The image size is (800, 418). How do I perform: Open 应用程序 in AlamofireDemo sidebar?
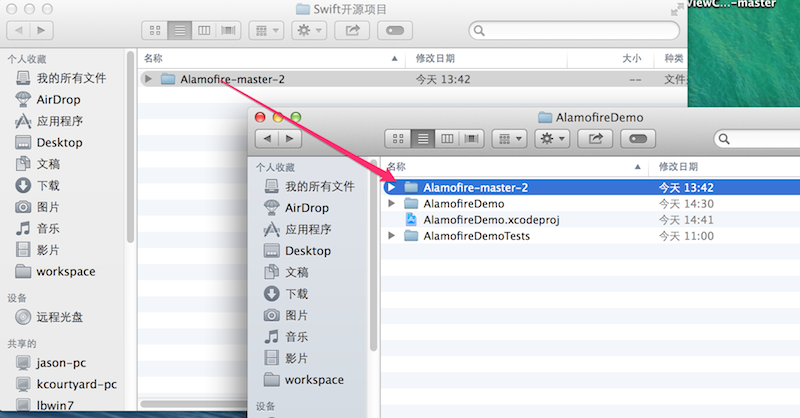[x=298, y=229]
